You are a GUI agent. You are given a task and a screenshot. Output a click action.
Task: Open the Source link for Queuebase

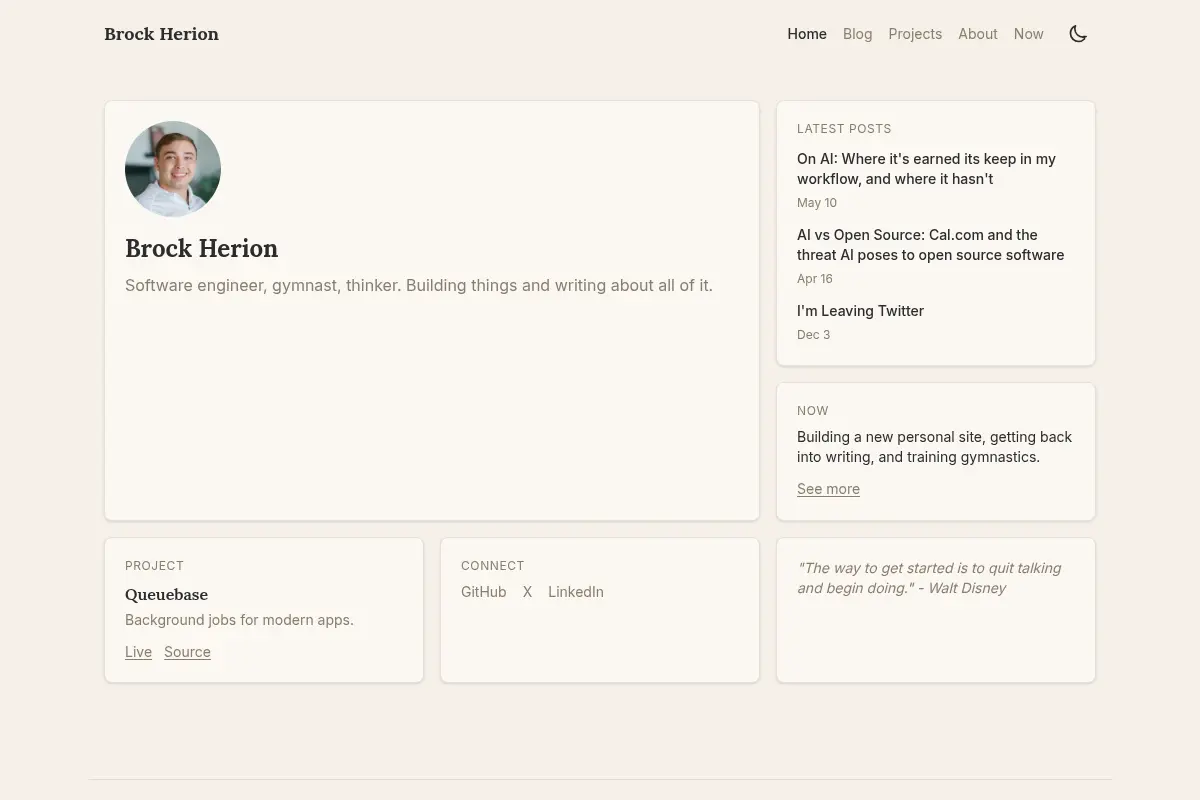click(187, 652)
